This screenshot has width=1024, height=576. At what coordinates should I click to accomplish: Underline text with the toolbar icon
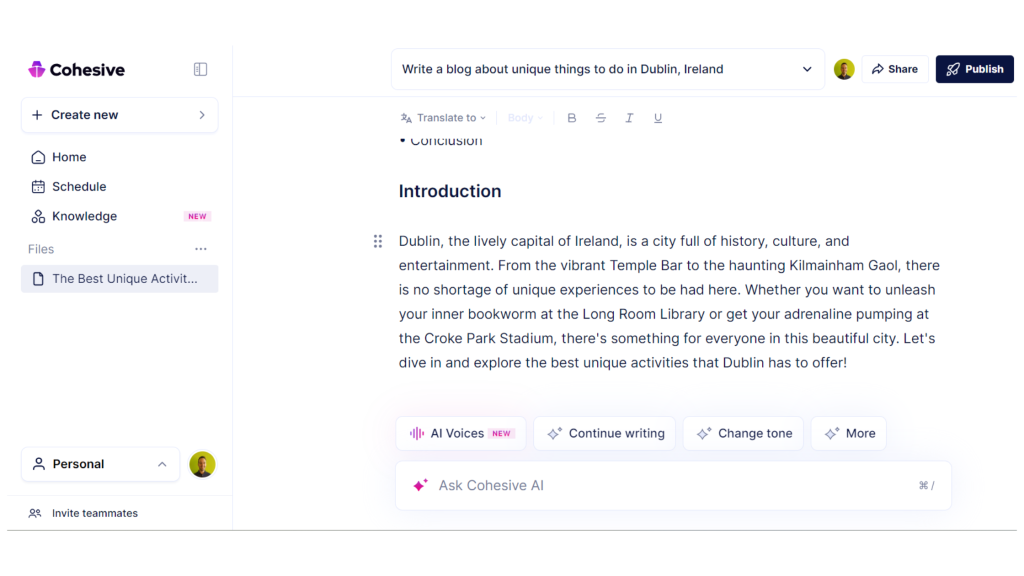[x=657, y=117]
